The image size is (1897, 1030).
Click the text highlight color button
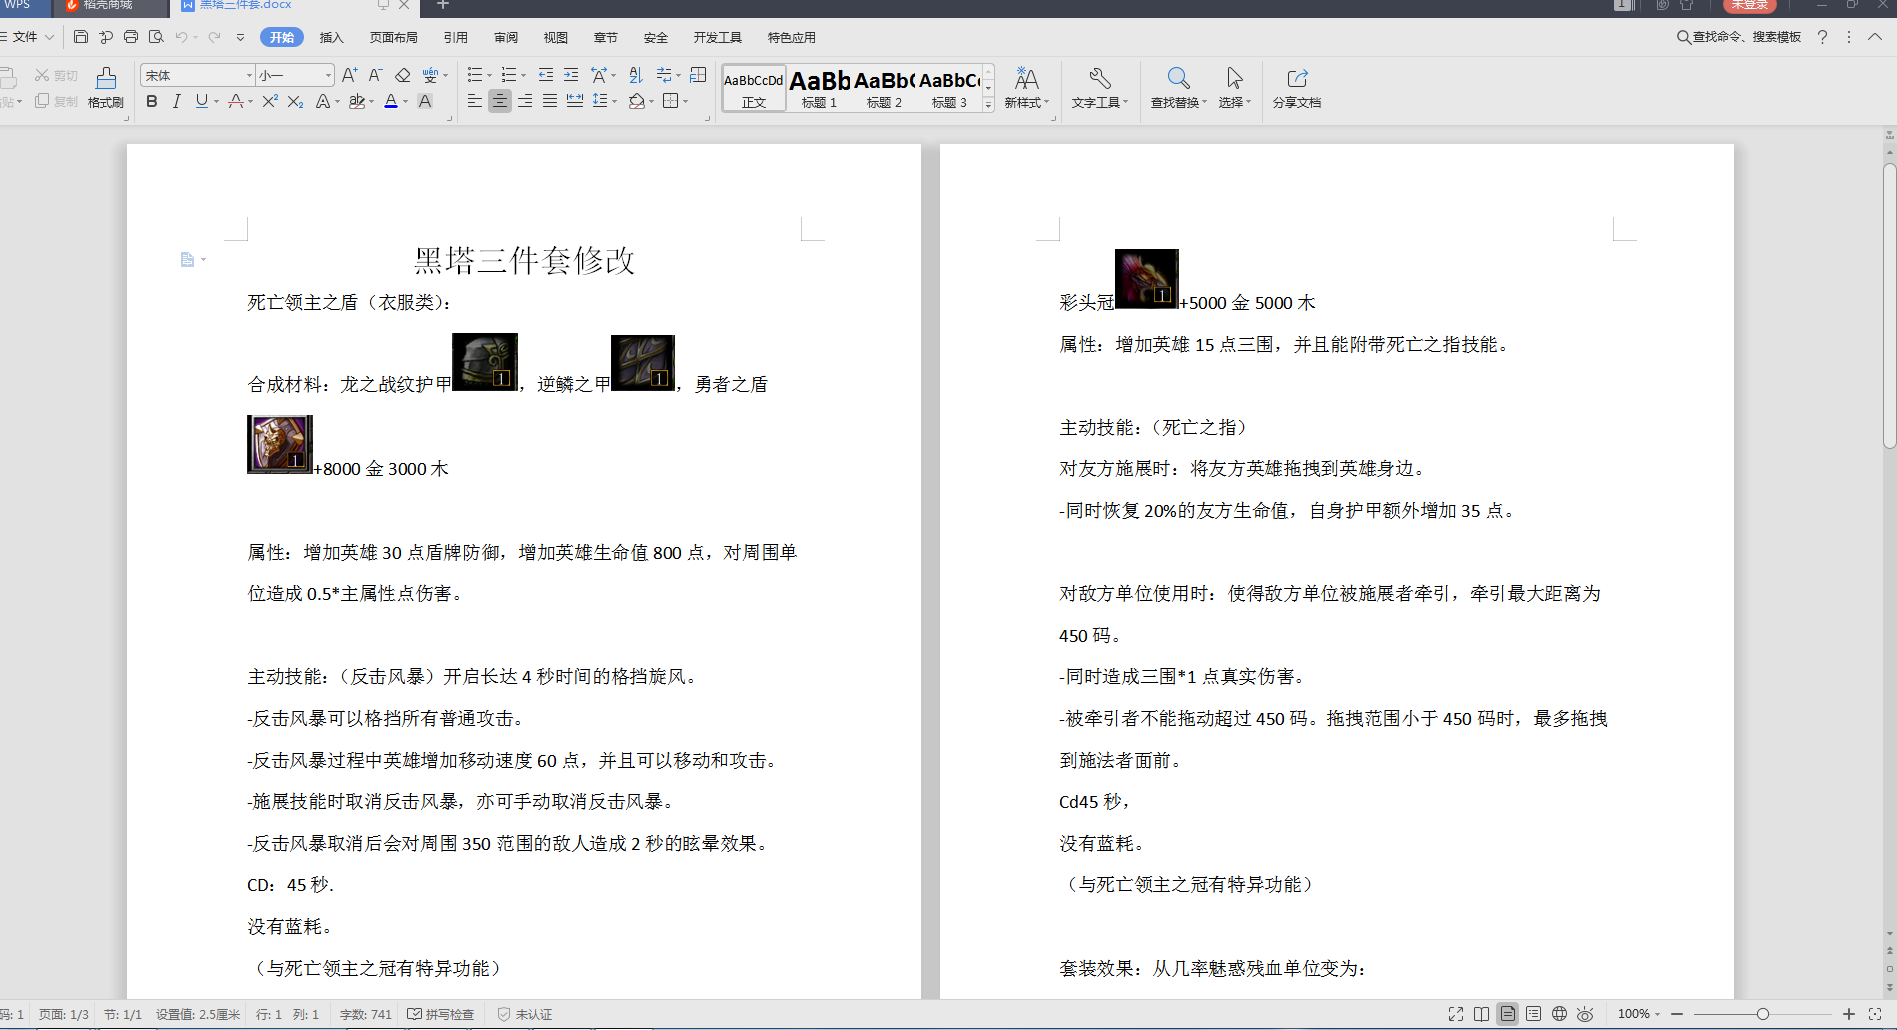coord(357,101)
